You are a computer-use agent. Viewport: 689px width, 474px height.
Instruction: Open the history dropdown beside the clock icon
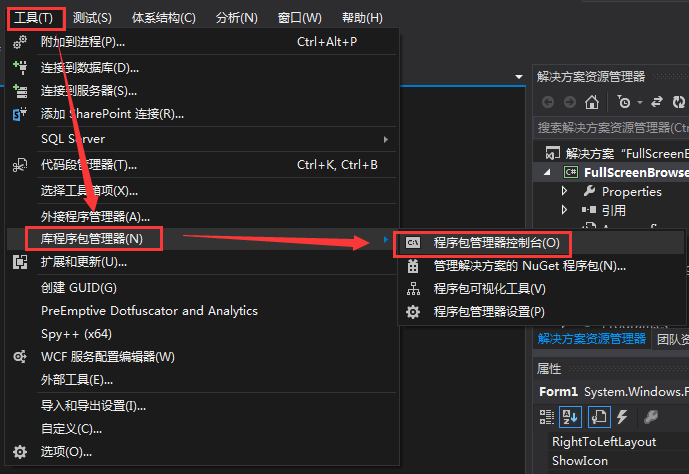click(640, 102)
